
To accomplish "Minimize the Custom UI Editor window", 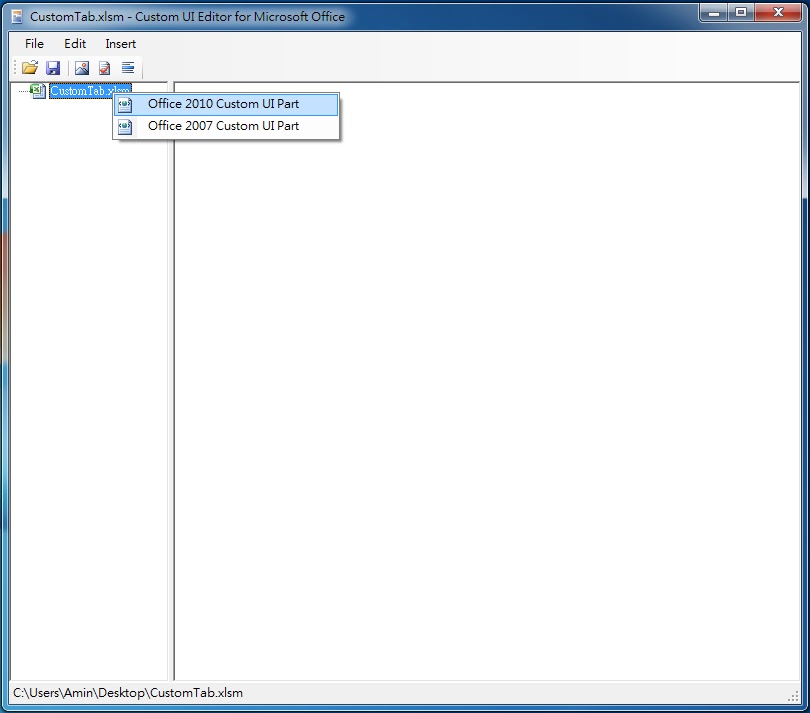I will [712, 14].
